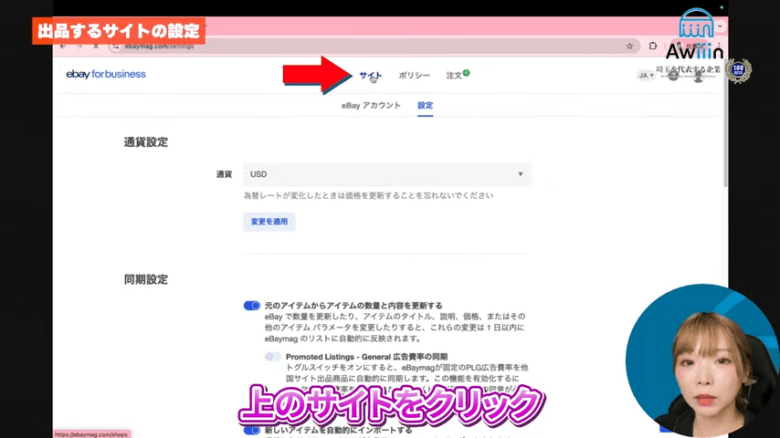This screenshot has width=780, height=438.
Task: Bookmark the page with star icon
Action: 629,46
